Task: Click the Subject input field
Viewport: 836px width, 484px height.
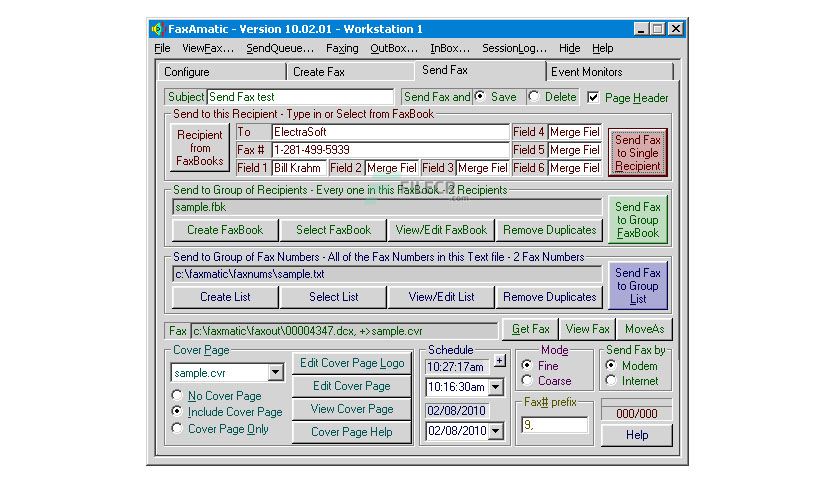Action: coord(300,97)
